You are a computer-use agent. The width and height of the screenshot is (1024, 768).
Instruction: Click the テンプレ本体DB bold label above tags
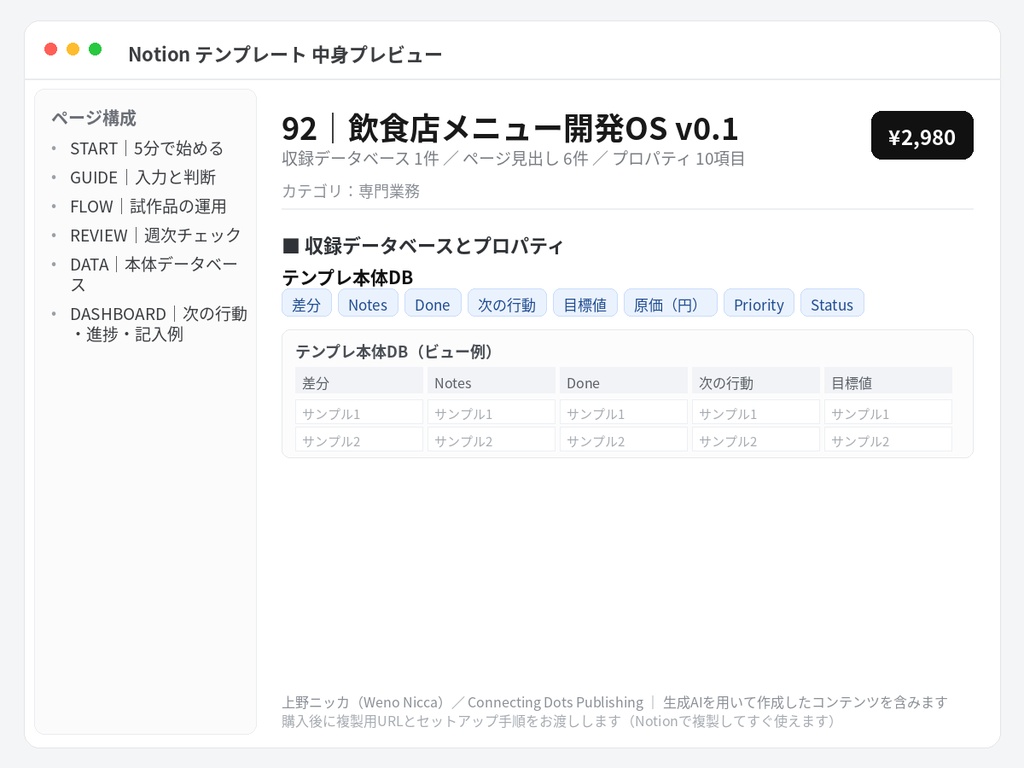pyautogui.click(x=347, y=278)
